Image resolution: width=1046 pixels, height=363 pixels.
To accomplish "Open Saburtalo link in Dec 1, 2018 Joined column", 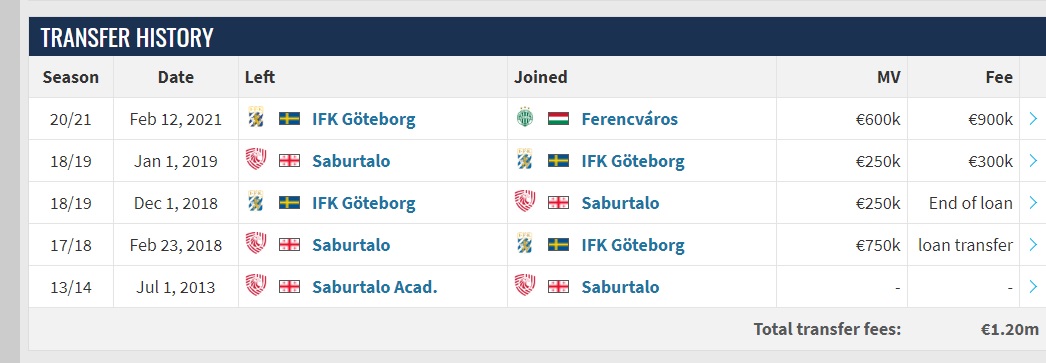I will (620, 203).
